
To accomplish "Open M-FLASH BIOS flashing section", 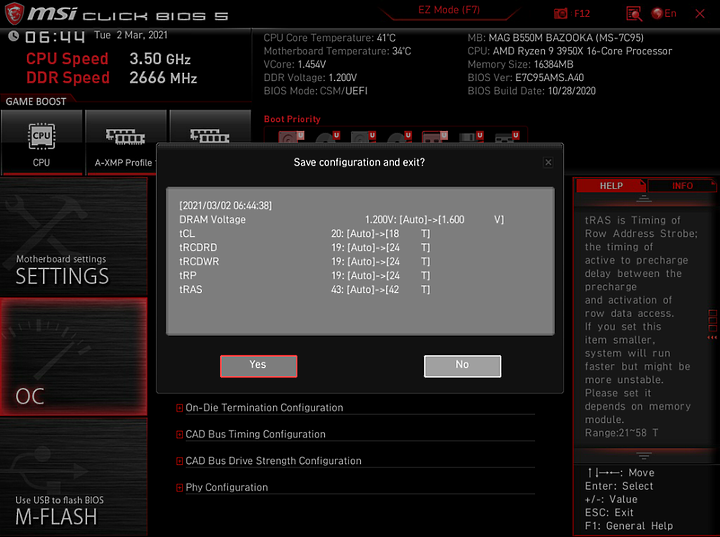I will 73,477.
